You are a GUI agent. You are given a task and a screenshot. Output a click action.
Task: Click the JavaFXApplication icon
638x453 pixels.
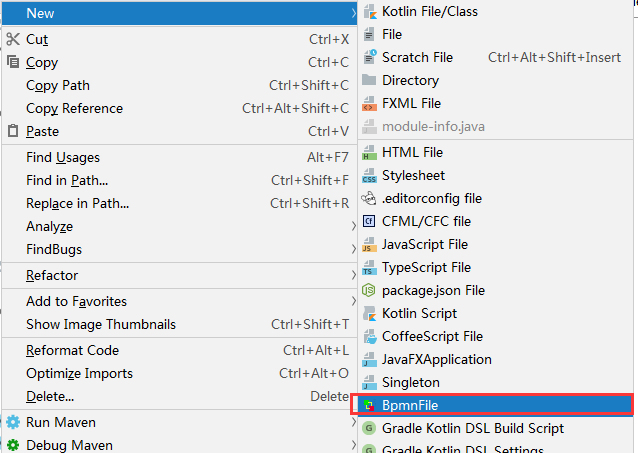369,360
